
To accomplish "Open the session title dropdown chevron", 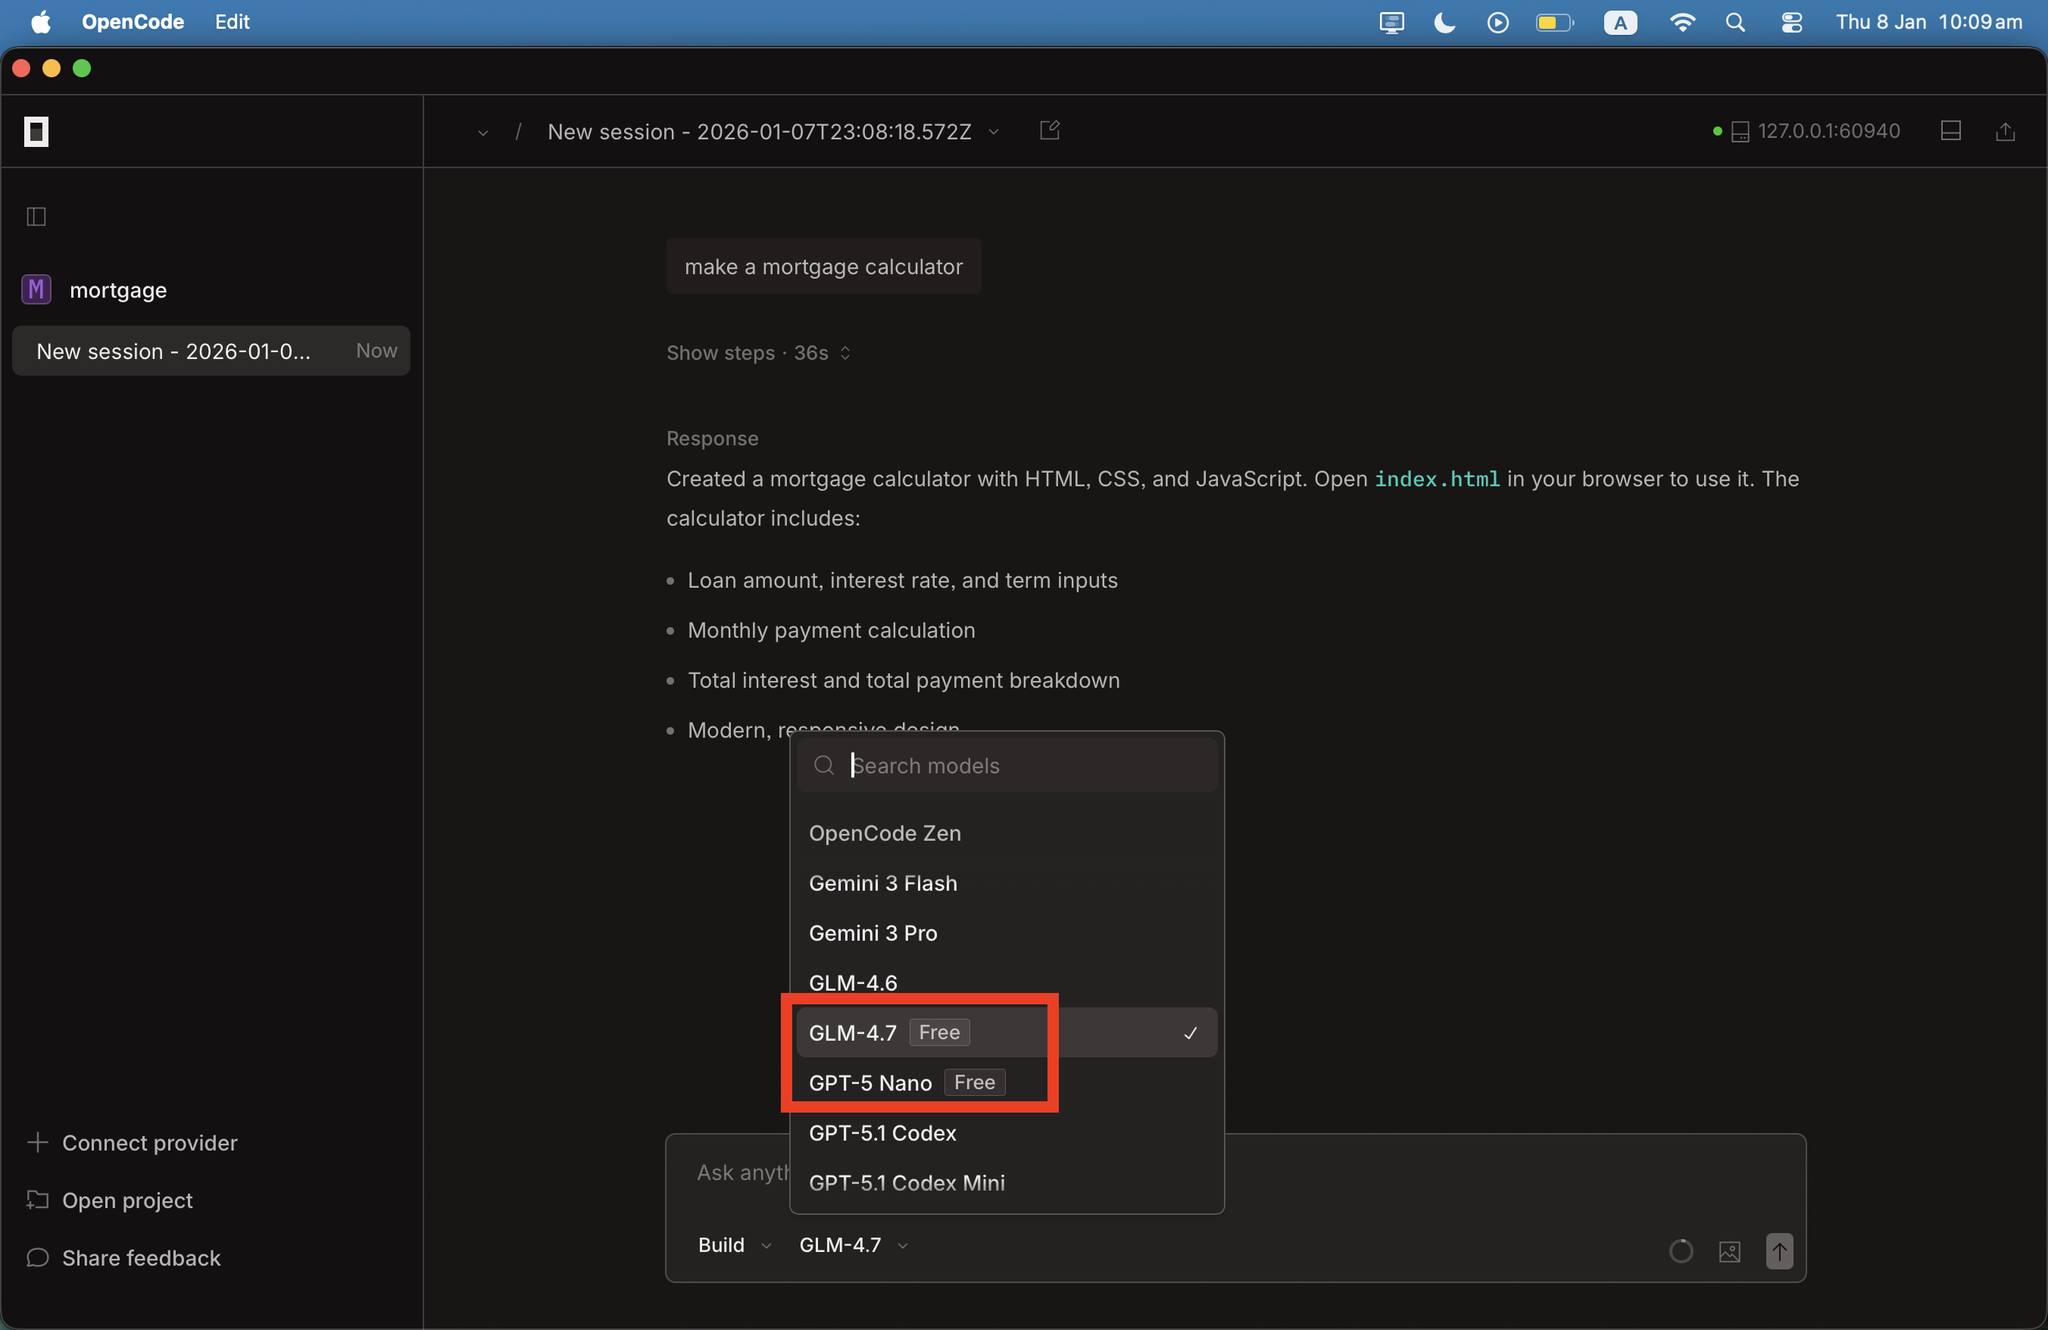I will (993, 132).
